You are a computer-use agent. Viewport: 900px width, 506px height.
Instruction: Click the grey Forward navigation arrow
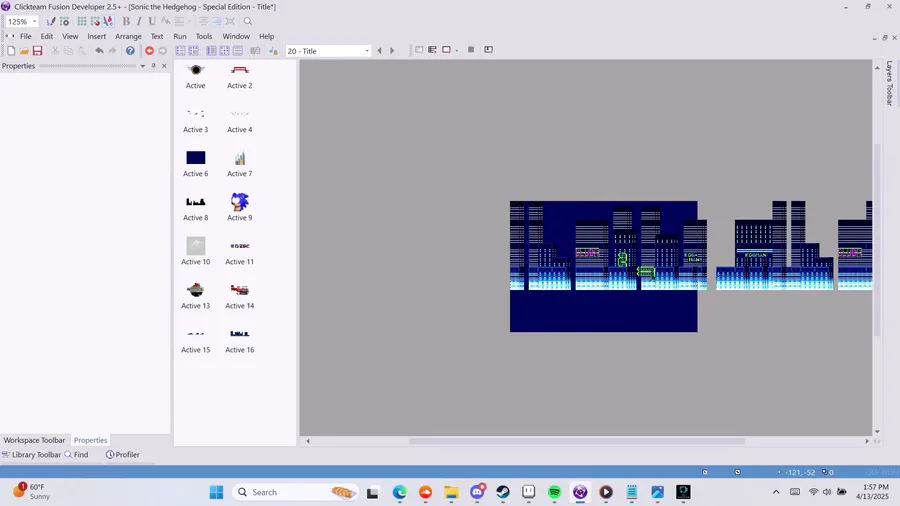point(162,50)
